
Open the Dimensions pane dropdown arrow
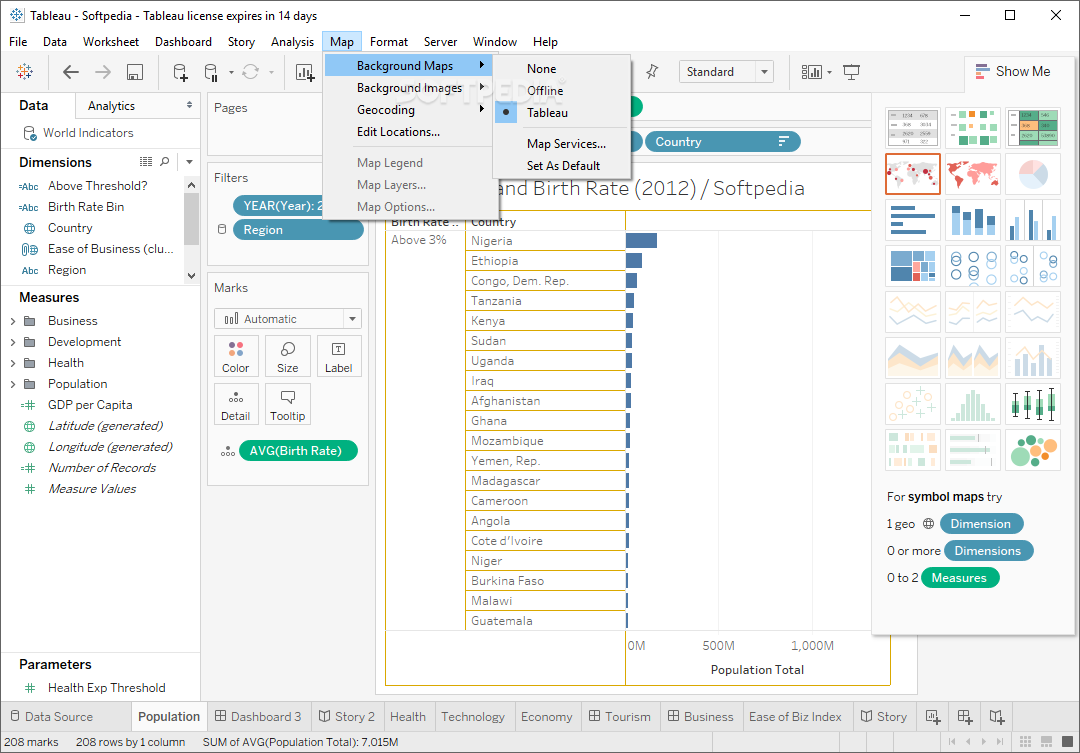point(189,162)
